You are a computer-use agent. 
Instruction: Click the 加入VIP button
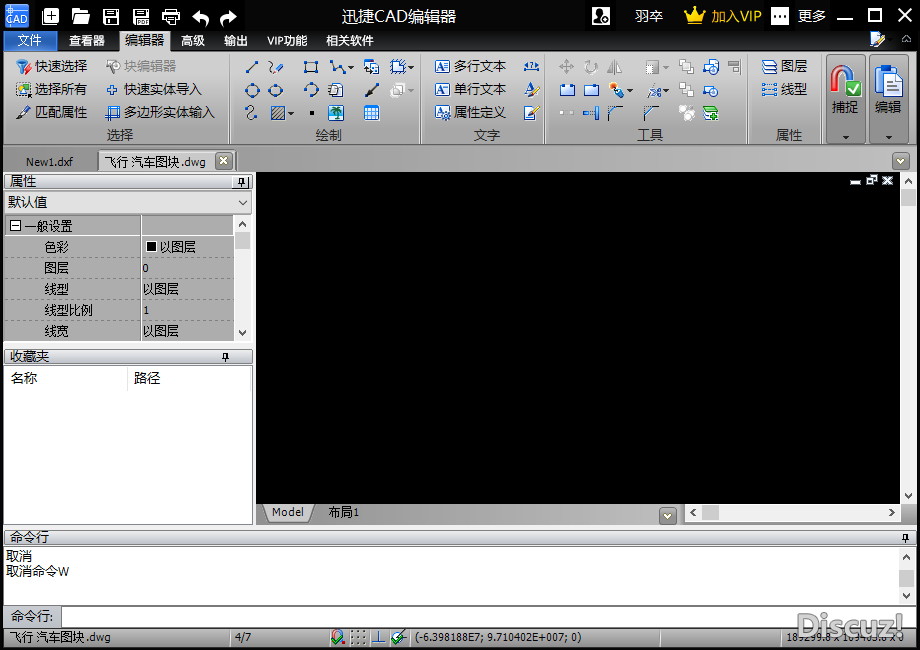coord(723,16)
